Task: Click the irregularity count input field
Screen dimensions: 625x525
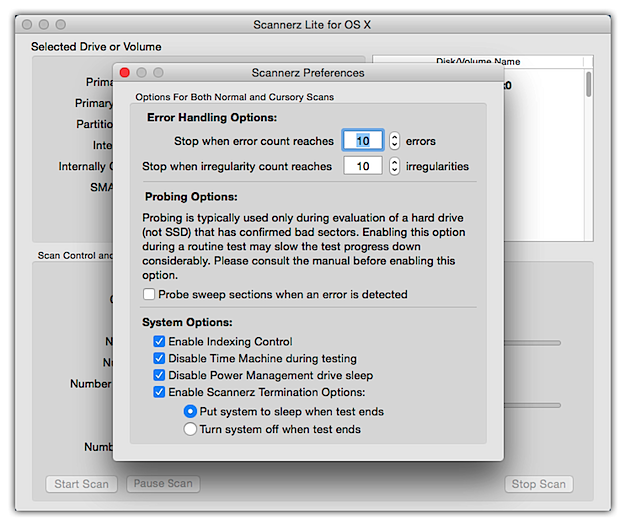Action: pos(363,166)
